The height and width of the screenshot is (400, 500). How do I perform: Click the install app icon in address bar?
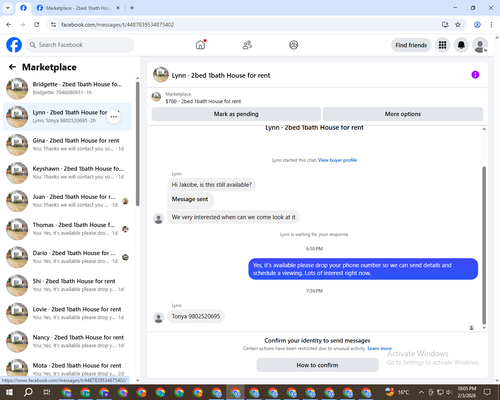(x=445, y=25)
